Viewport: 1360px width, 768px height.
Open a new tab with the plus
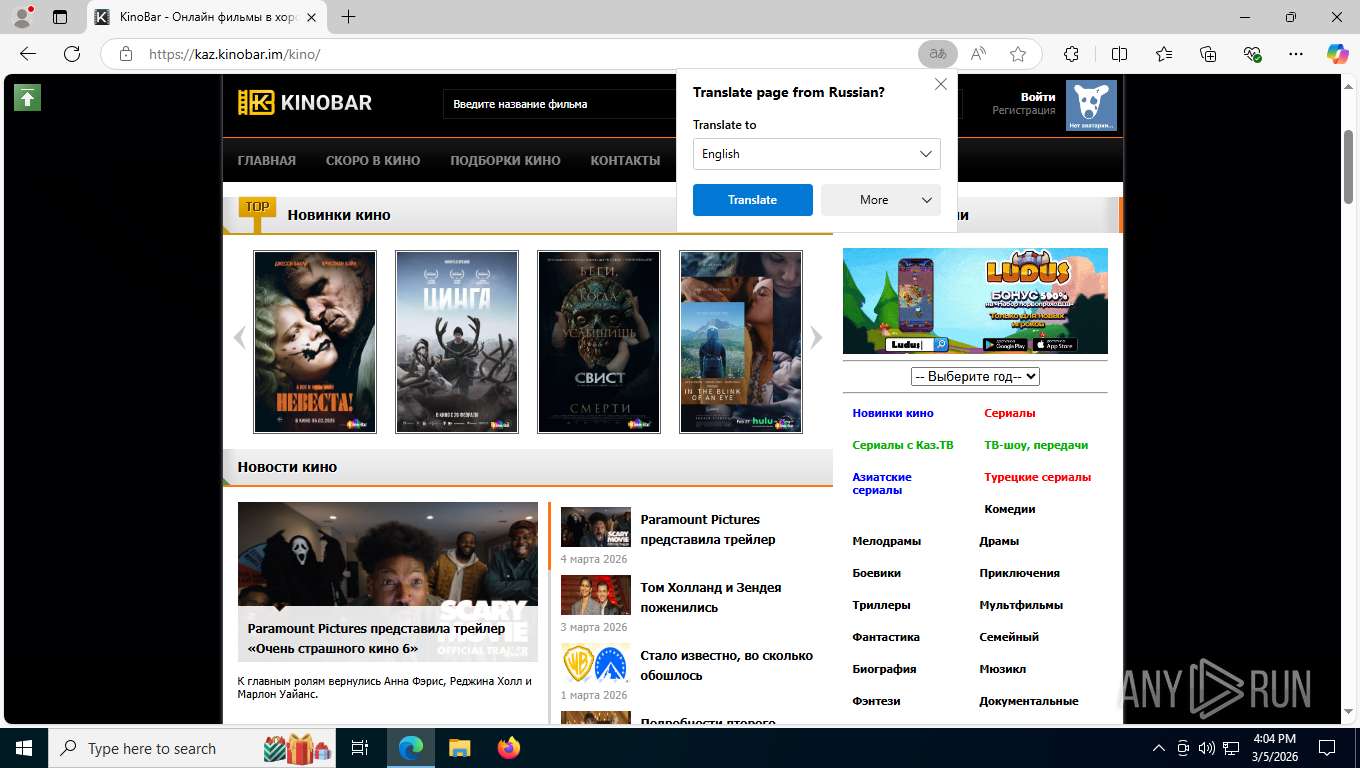[x=348, y=17]
